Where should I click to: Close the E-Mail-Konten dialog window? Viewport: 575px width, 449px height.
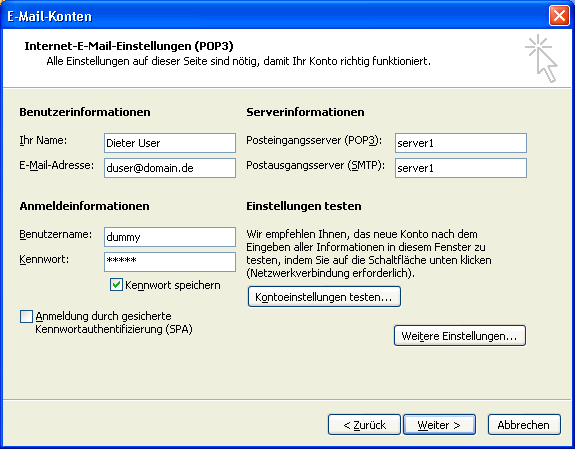559,16
